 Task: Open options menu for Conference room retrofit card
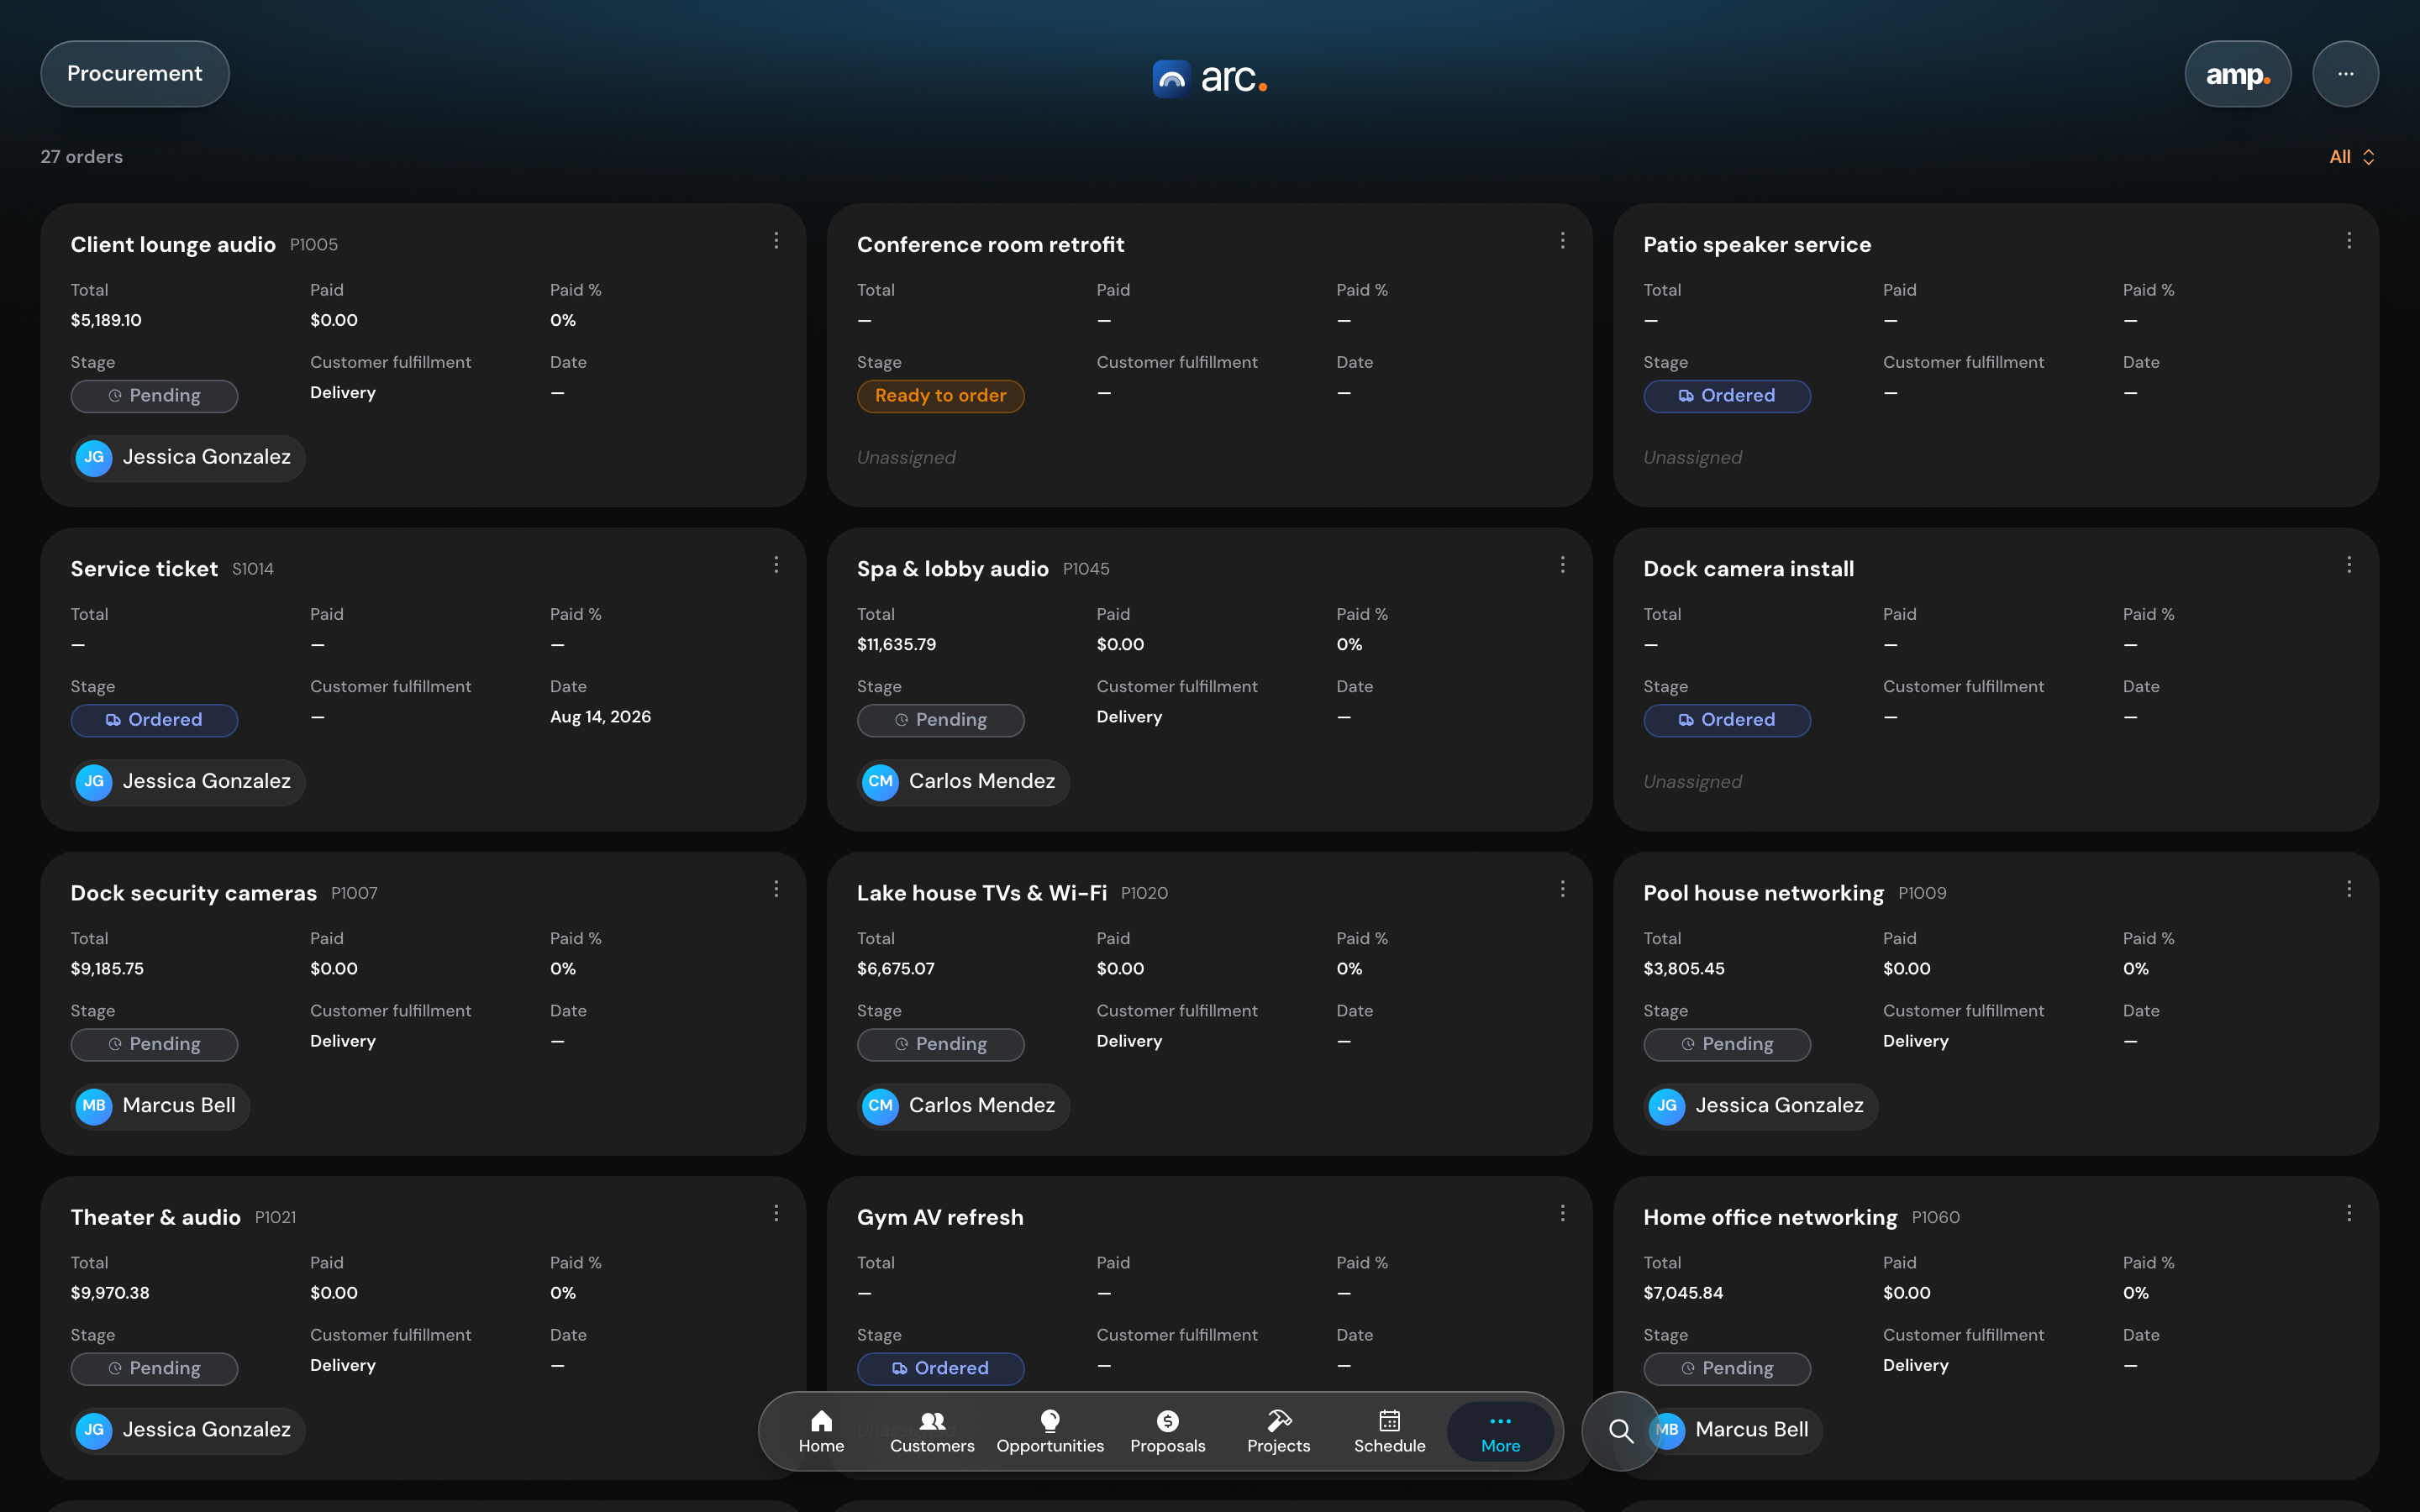(1563, 241)
